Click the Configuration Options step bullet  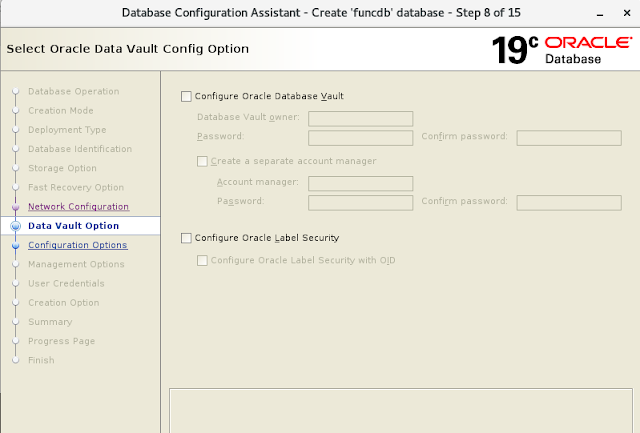pos(16,245)
